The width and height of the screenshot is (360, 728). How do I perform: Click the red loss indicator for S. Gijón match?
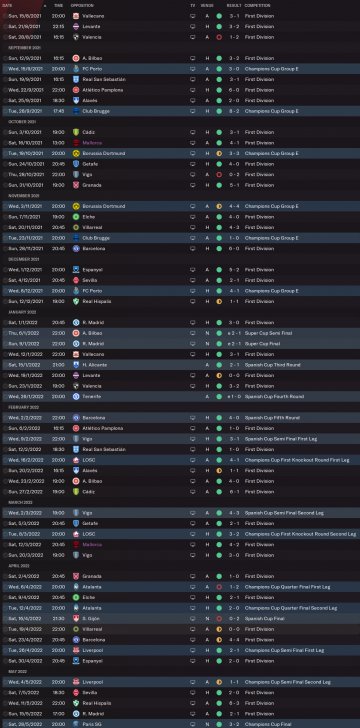point(219,618)
